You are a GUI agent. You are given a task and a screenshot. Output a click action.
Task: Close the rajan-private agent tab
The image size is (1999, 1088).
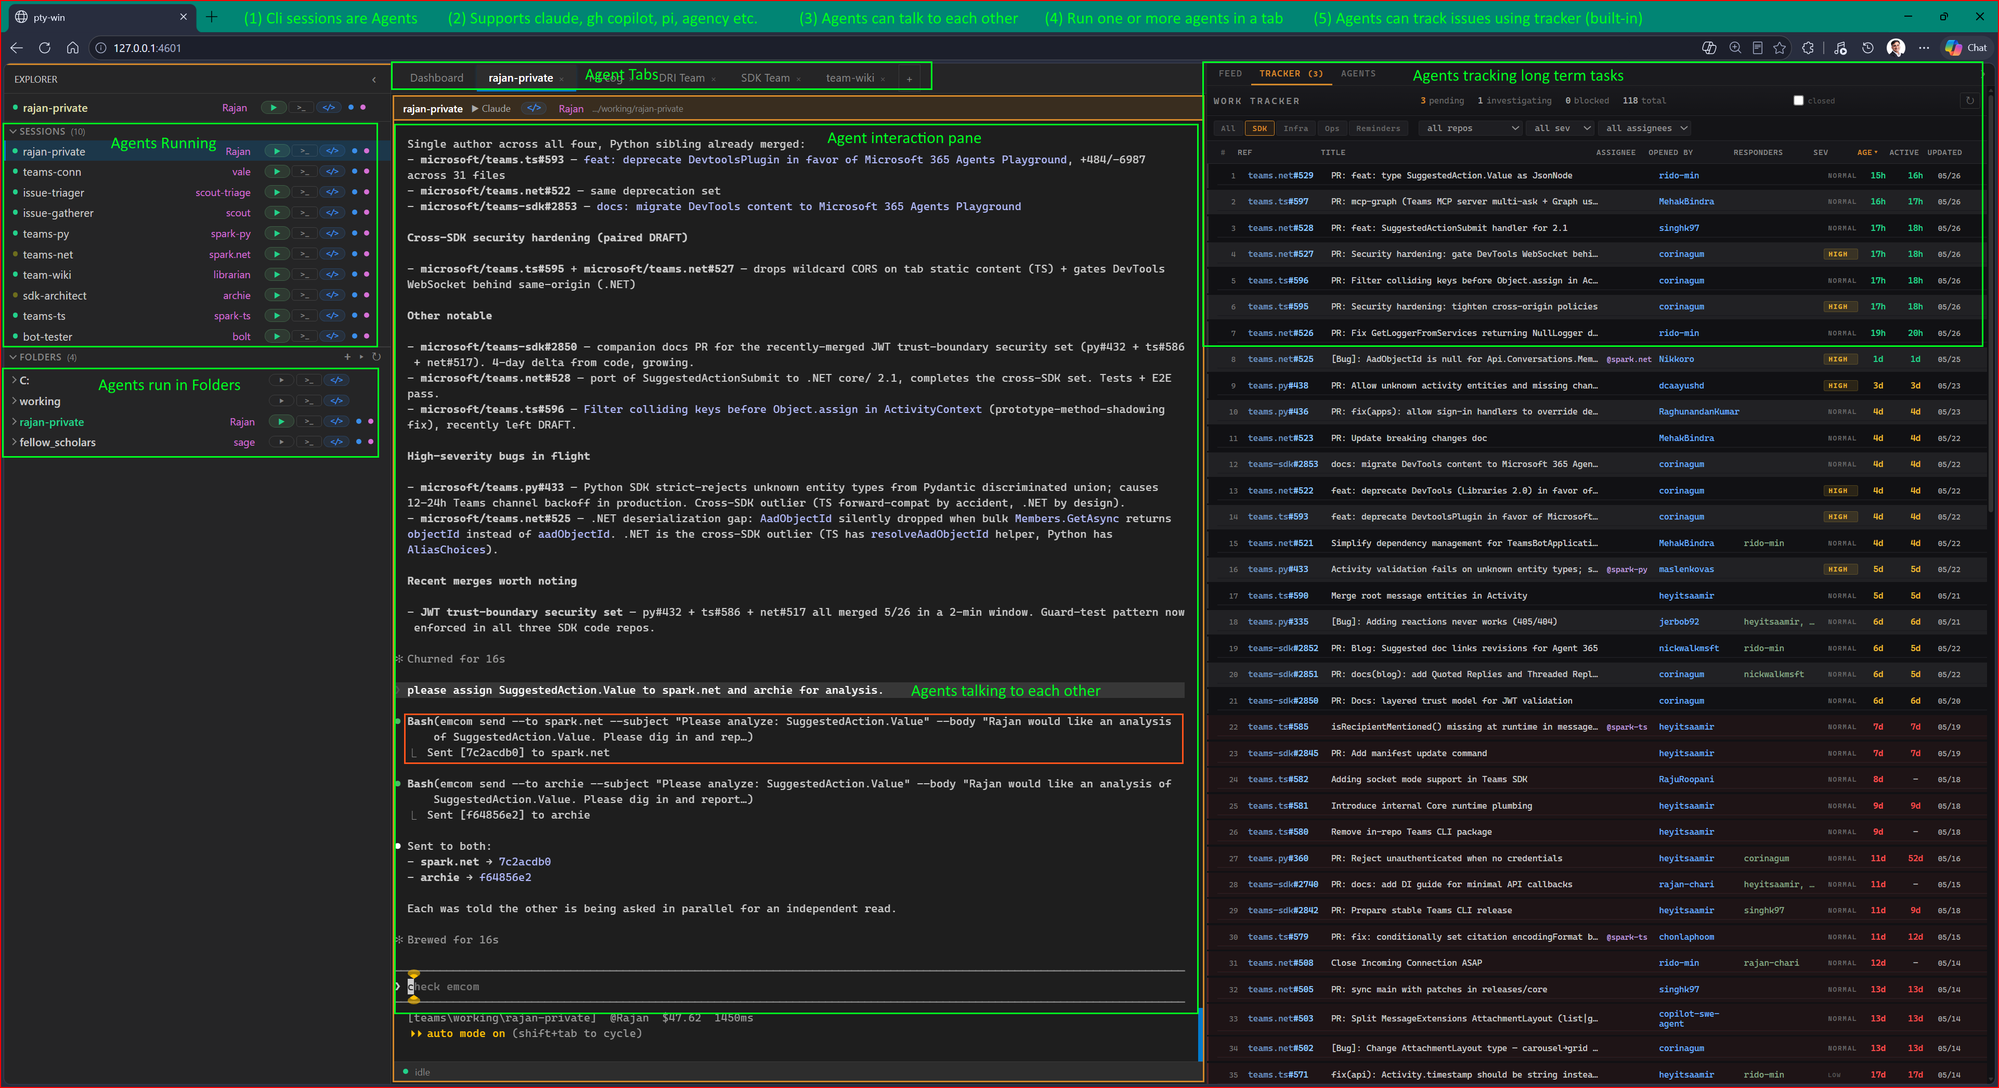click(x=561, y=79)
